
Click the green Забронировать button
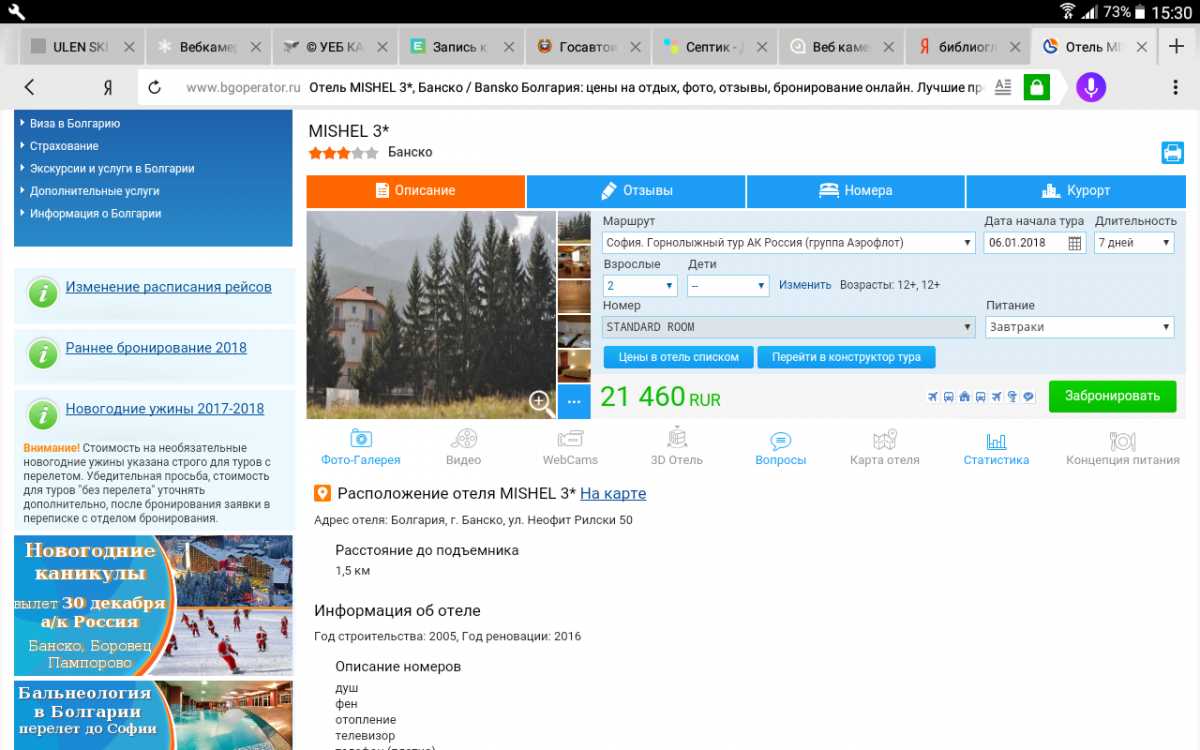(1112, 396)
